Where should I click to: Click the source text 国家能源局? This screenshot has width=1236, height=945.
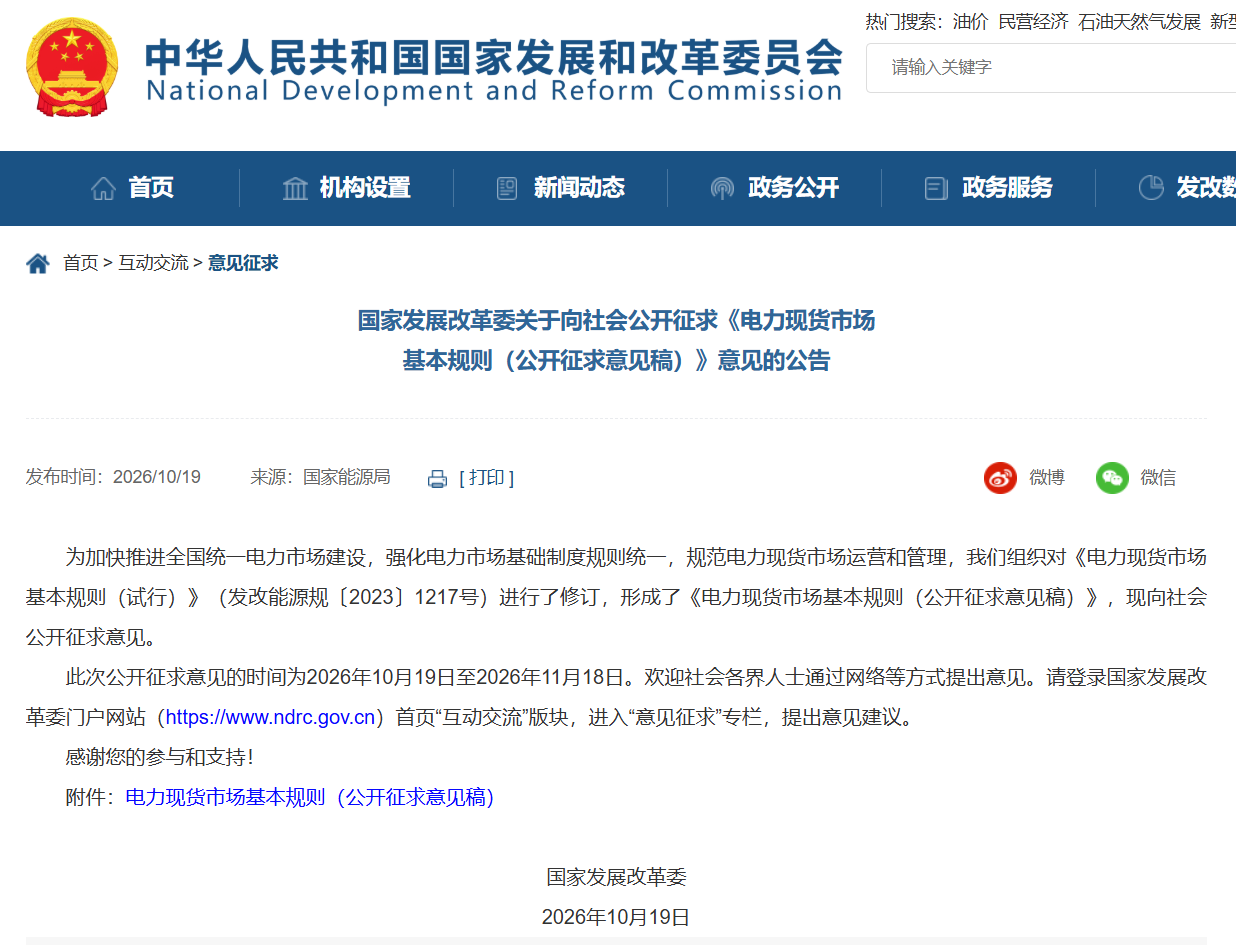347,477
